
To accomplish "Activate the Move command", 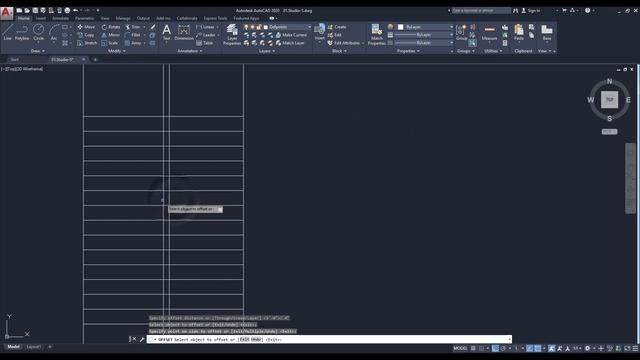I will coord(86,27).
